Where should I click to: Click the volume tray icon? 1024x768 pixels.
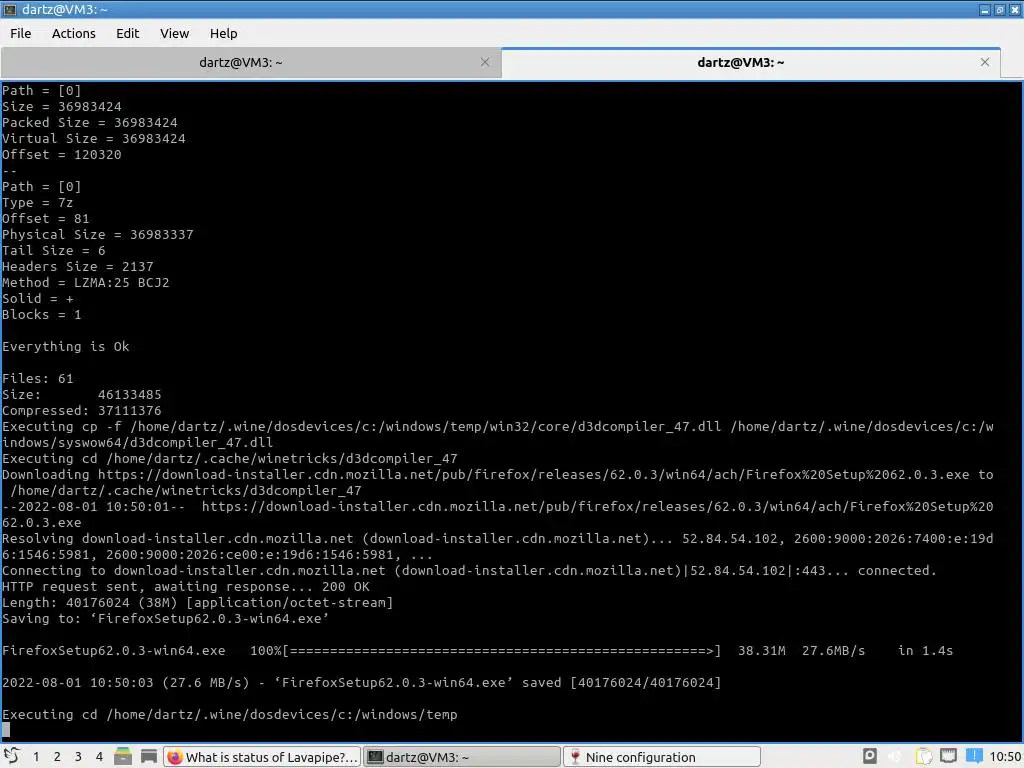coord(895,756)
